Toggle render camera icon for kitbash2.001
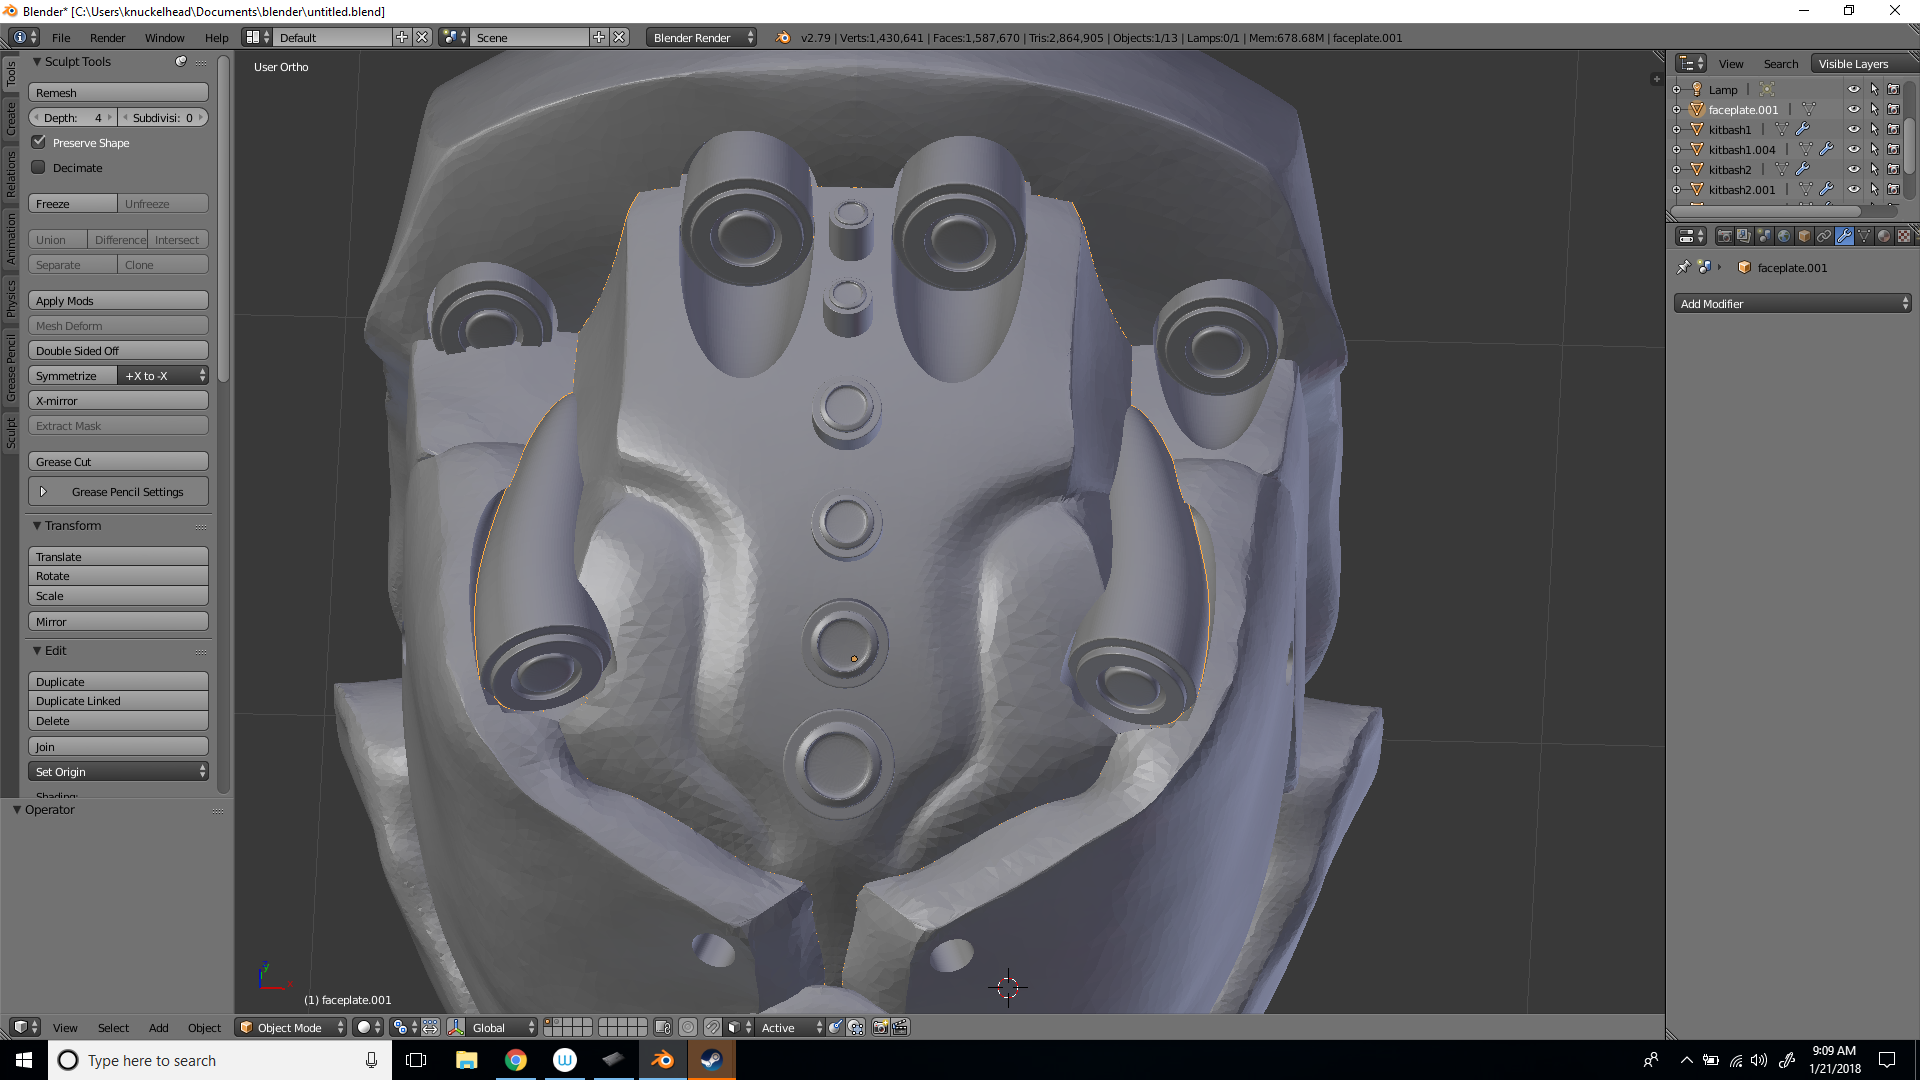This screenshot has height=1080, width=1920. point(1893,190)
